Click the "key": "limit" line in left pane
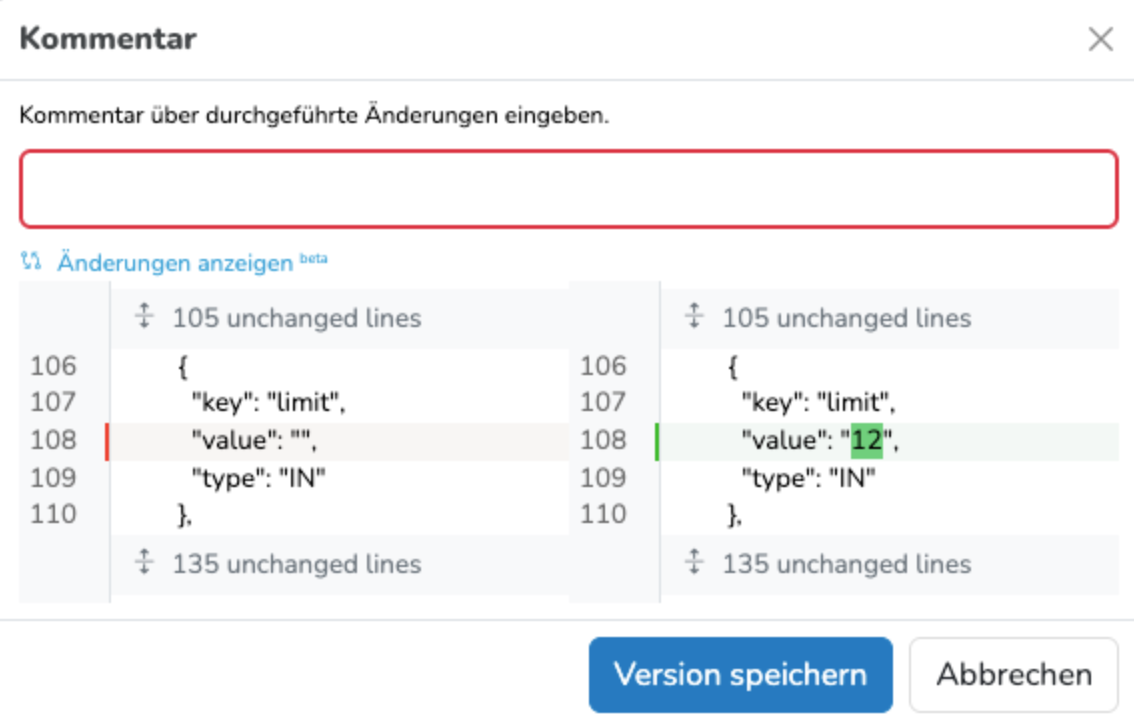Viewport: 1134px width, 716px height. 268,403
